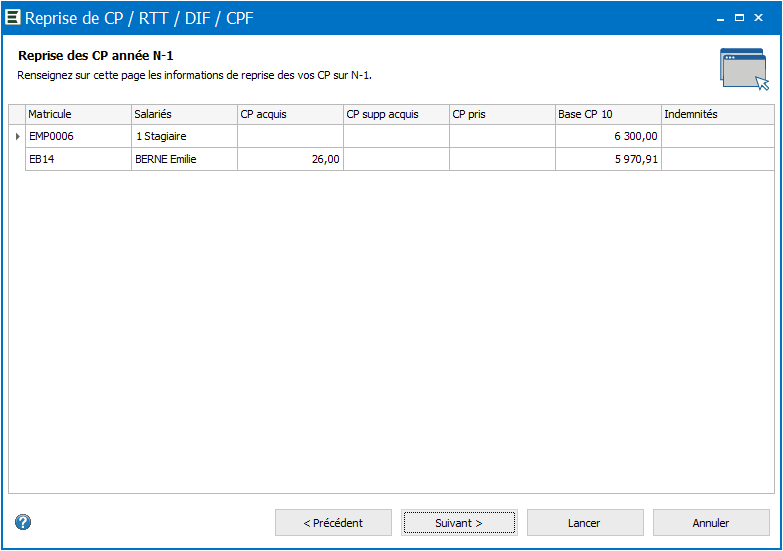This screenshot has width=783, height=551.
Task: Click the 1 Stagiaire employee cell
Action: coord(184,136)
